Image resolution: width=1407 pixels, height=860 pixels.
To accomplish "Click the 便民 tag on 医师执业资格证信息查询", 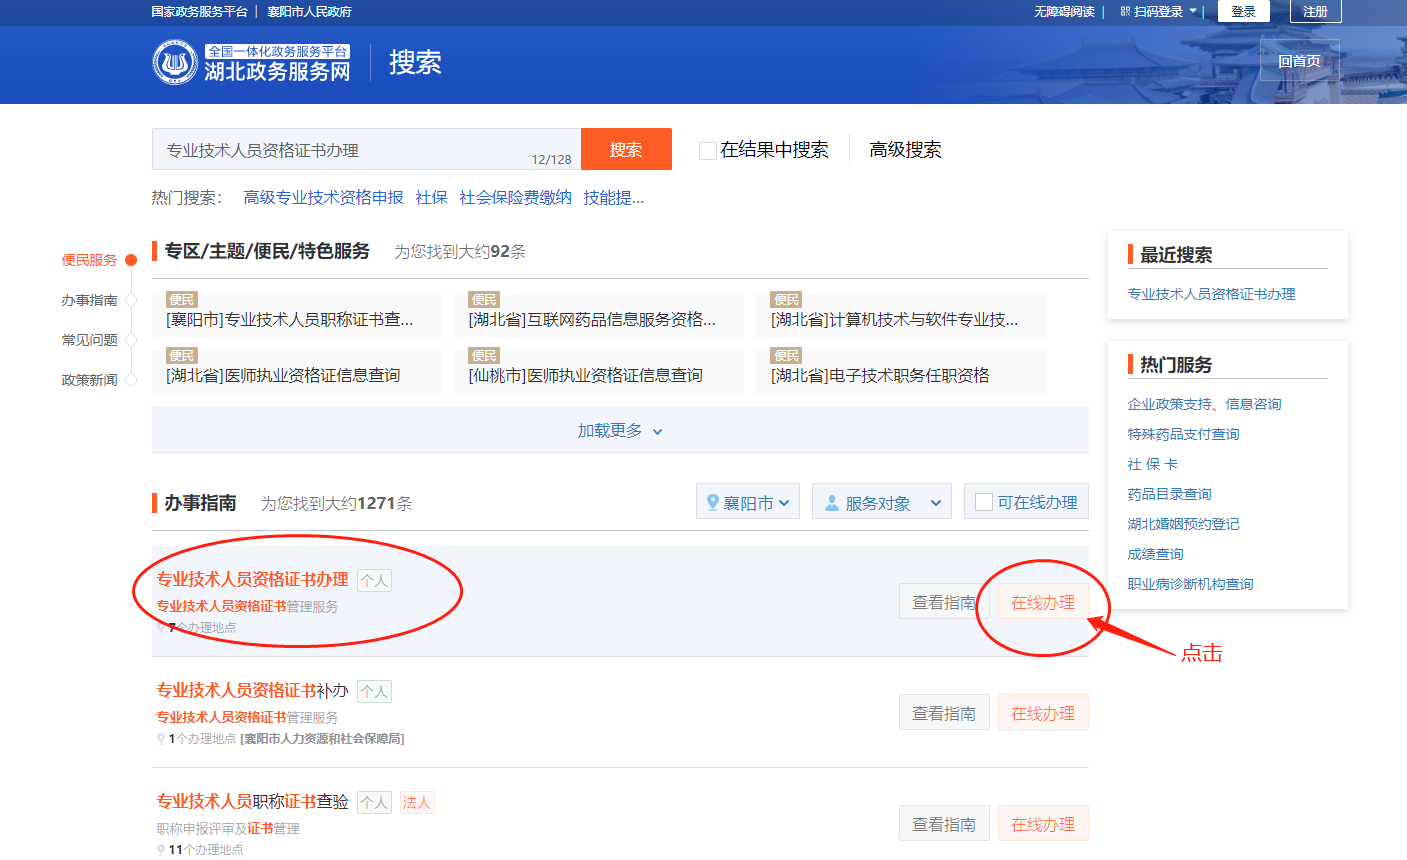I will pyautogui.click(x=182, y=356).
